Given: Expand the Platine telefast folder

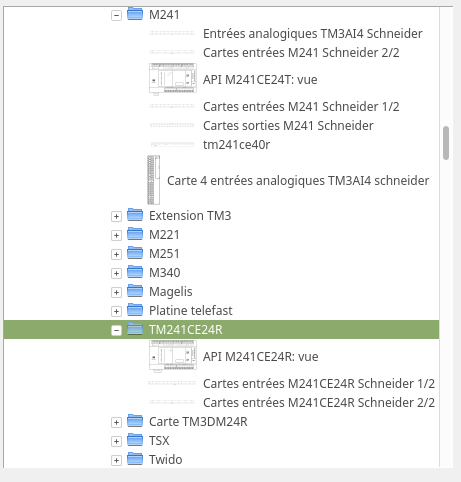Looking at the screenshot, I should [116, 311].
